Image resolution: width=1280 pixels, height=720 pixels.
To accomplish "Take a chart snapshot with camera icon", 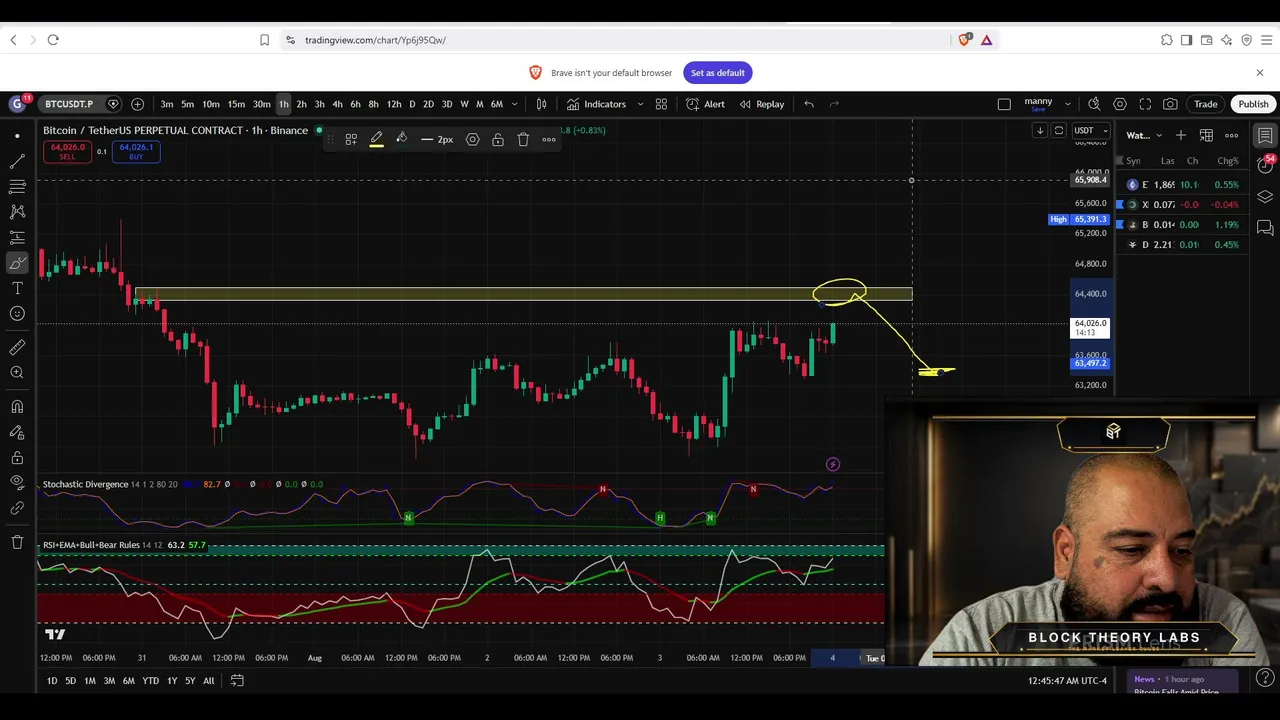I will tap(1170, 104).
